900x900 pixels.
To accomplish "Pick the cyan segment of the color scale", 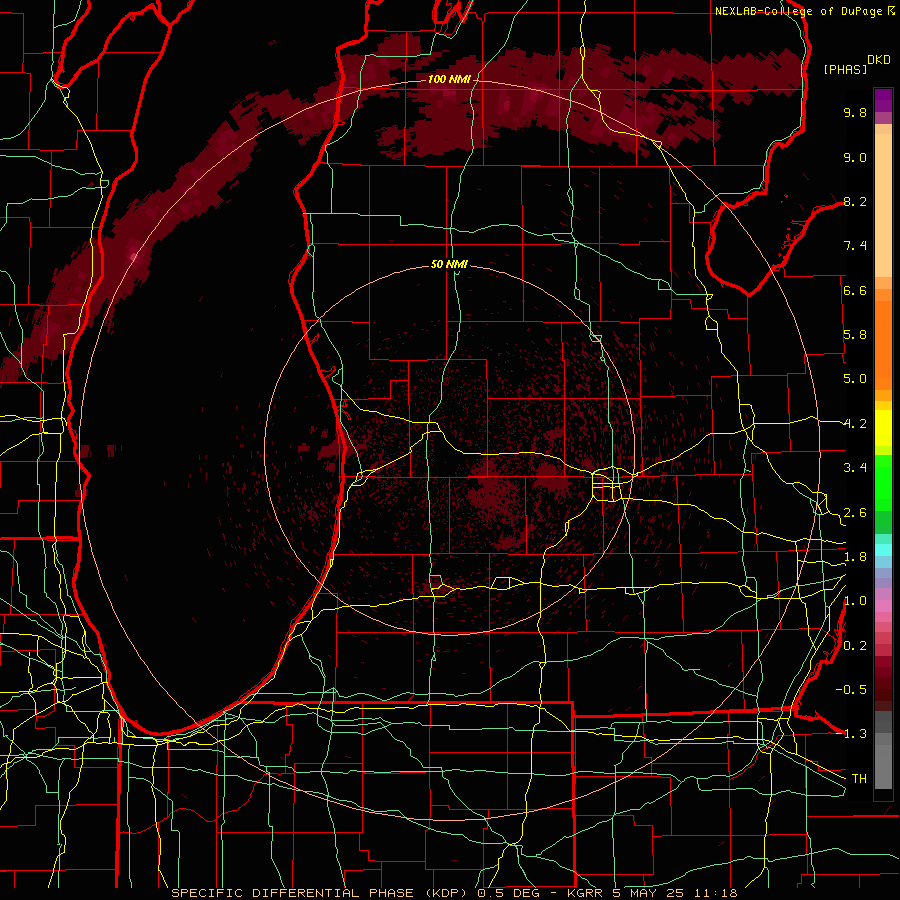I will [x=883, y=550].
